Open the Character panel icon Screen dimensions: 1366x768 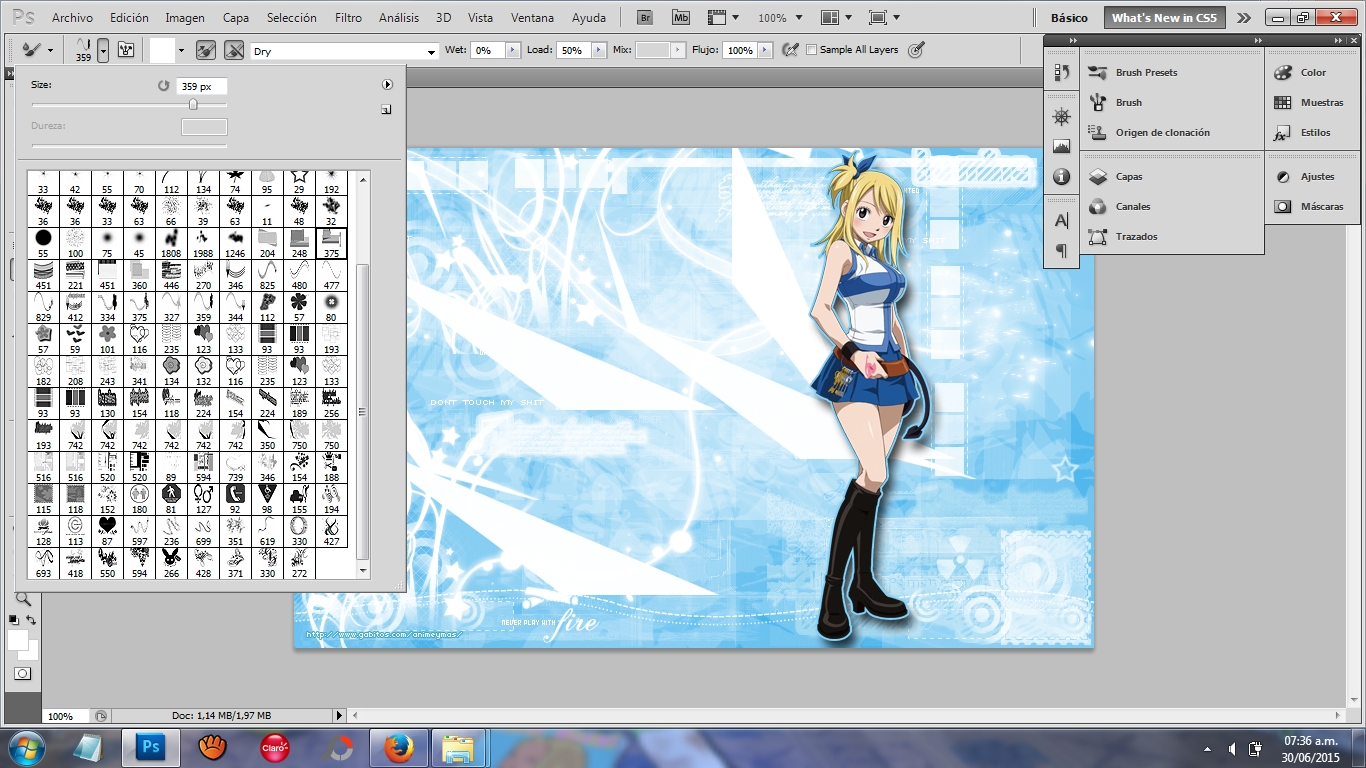tap(1062, 221)
